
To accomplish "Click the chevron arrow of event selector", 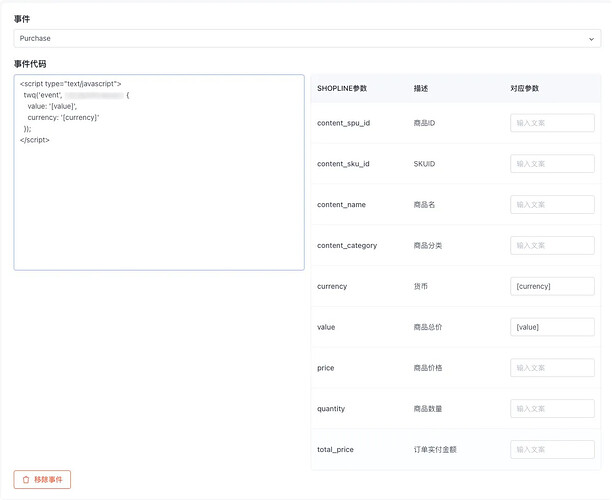I will click(x=591, y=38).
